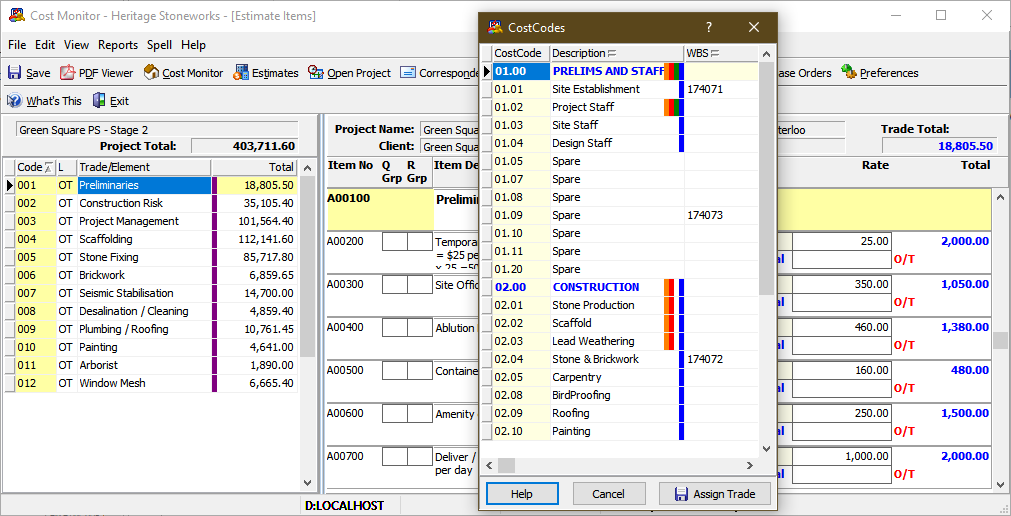The width and height of the screenshot is (1011, 516).
Task: Select cost code 01.02 Project Staff
Action: coord(620,107)
